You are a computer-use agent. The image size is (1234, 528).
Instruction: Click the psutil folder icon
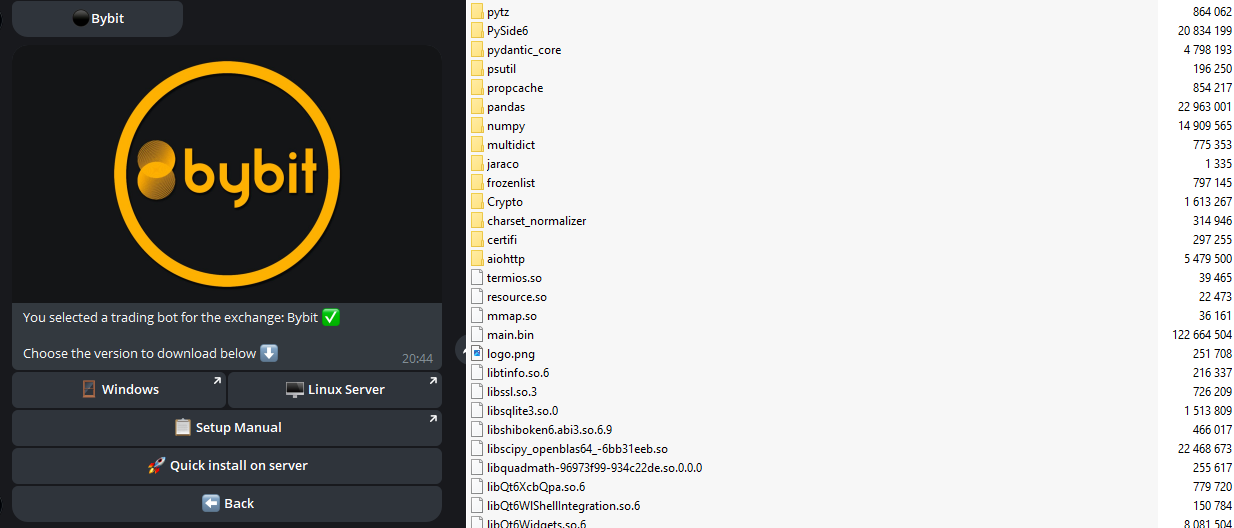477,69
